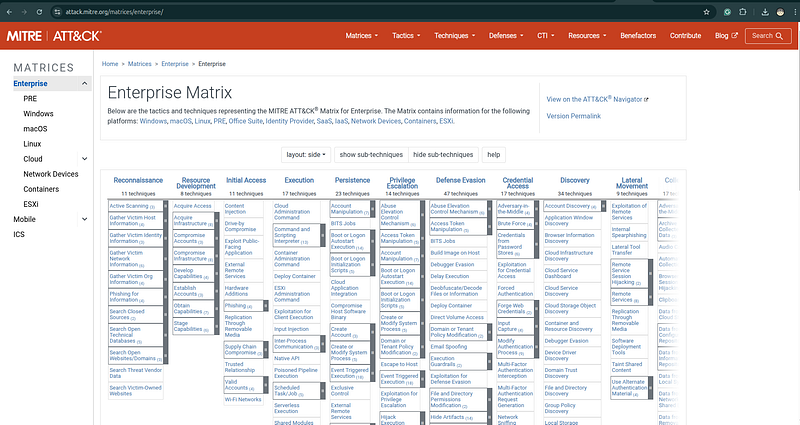800x425 pixels.
Task: Expand sub-techniques handle beside Command and Scripting Interpreter
Action: pos(322,235)
